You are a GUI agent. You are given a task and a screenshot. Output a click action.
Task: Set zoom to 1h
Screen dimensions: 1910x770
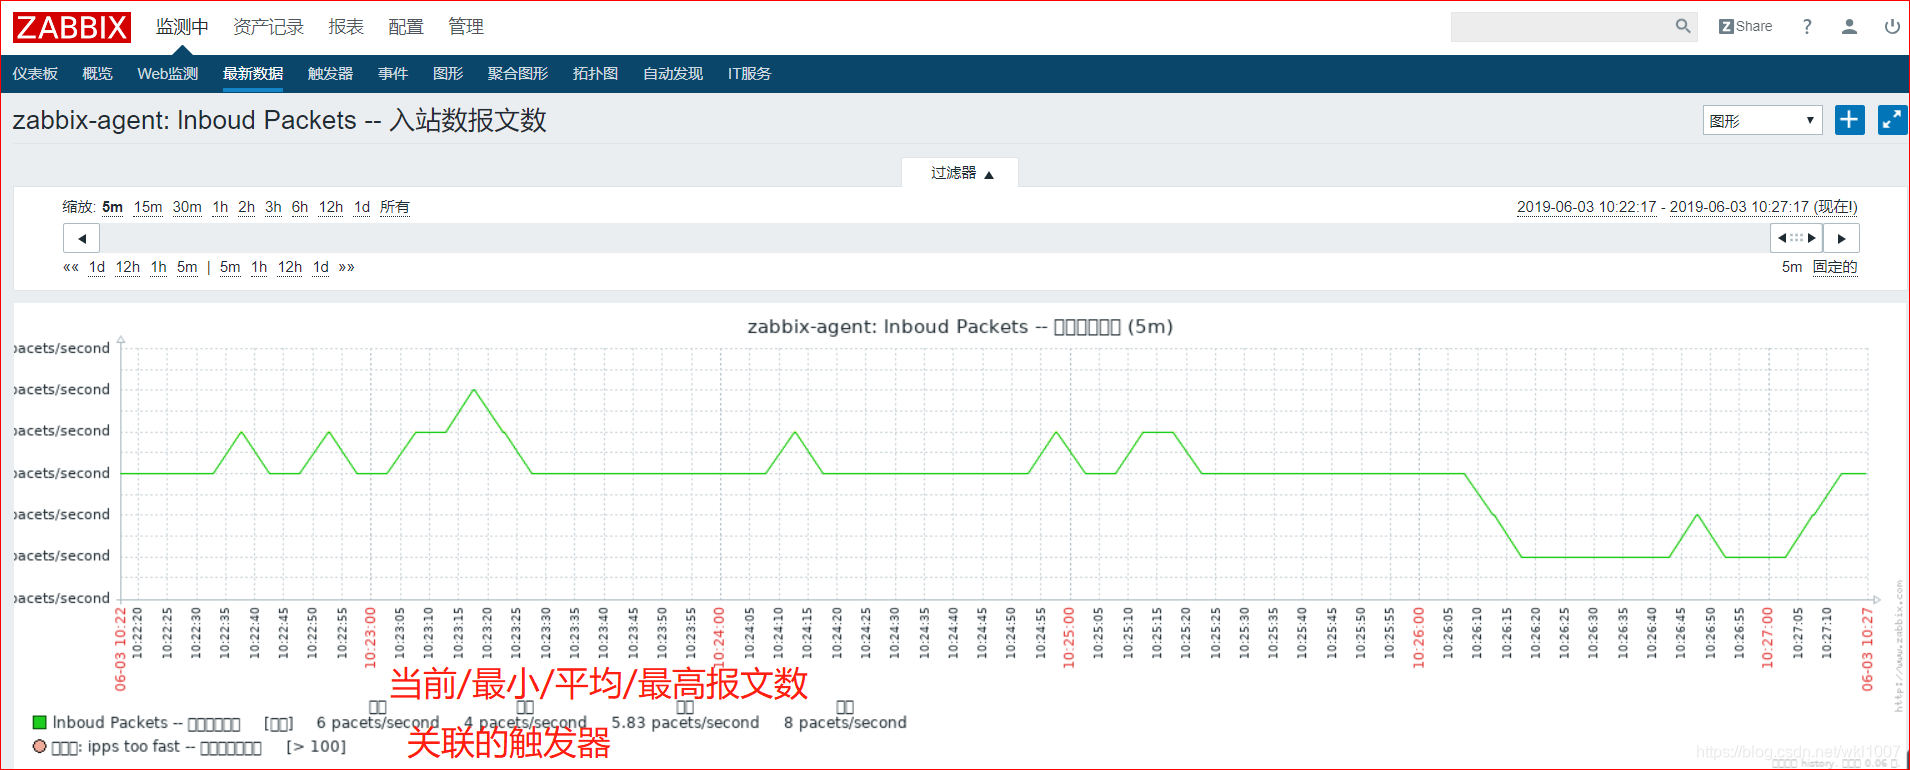click(x=220, y=207)
